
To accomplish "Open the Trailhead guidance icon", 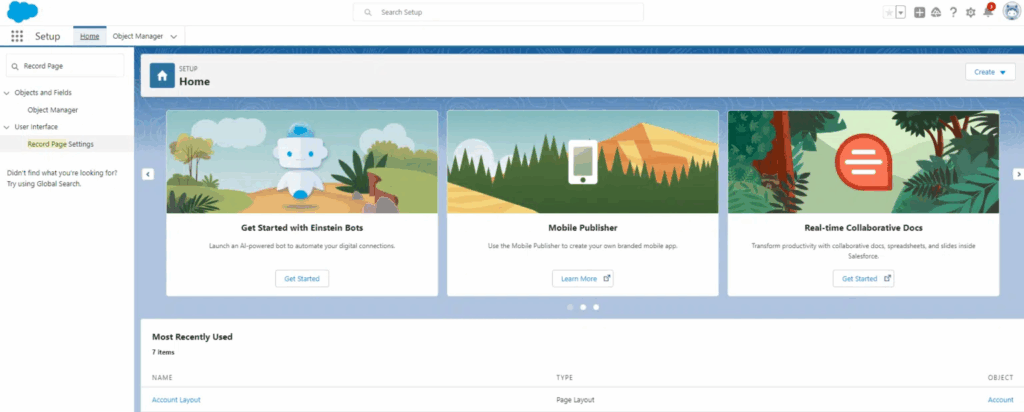I will tap(936, 12).
